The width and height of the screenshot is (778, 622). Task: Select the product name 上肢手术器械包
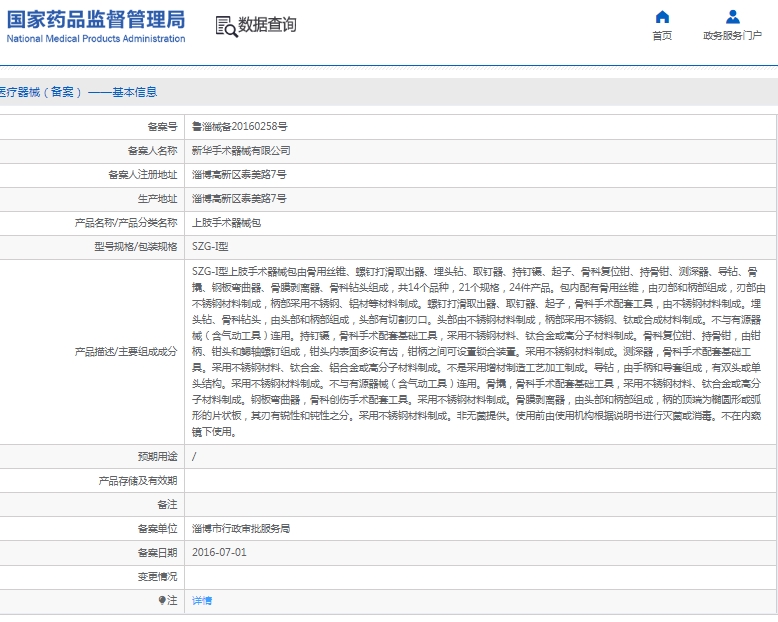click(x=226, y=223)
